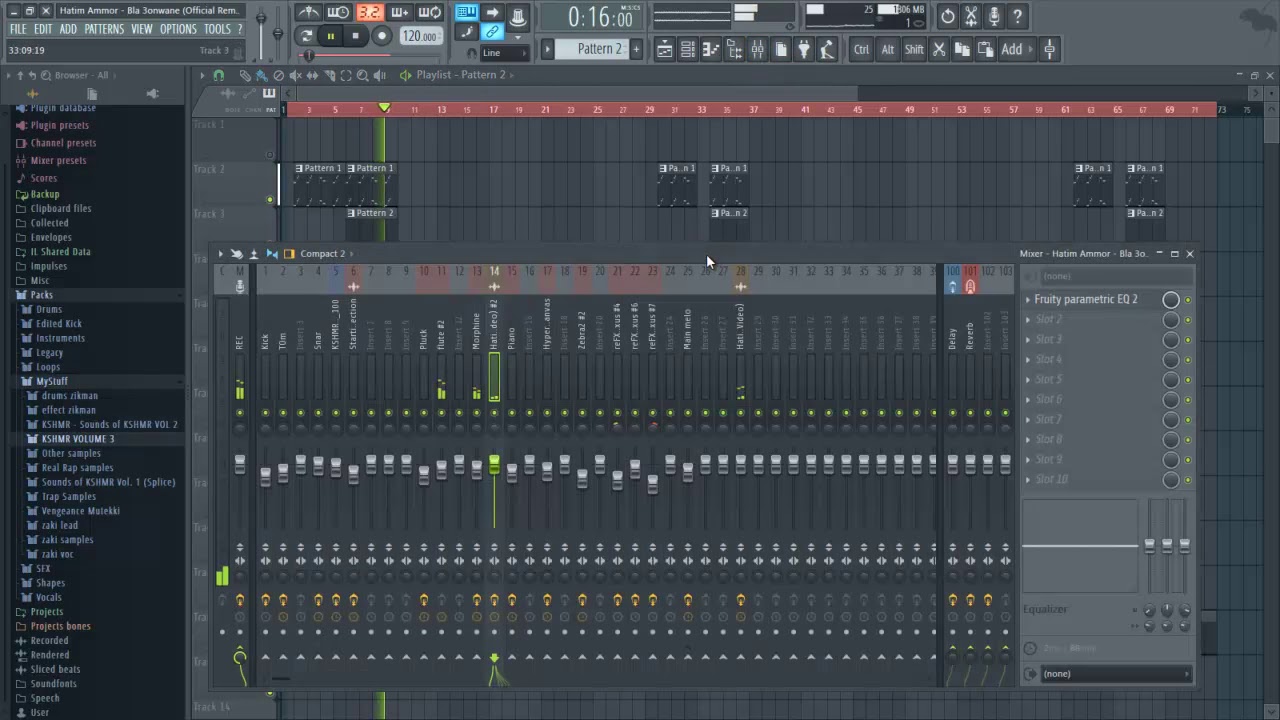Open the OPTIONS menu
The image size is (1280, 720).
pyautogui.click(x=179, y=29)
